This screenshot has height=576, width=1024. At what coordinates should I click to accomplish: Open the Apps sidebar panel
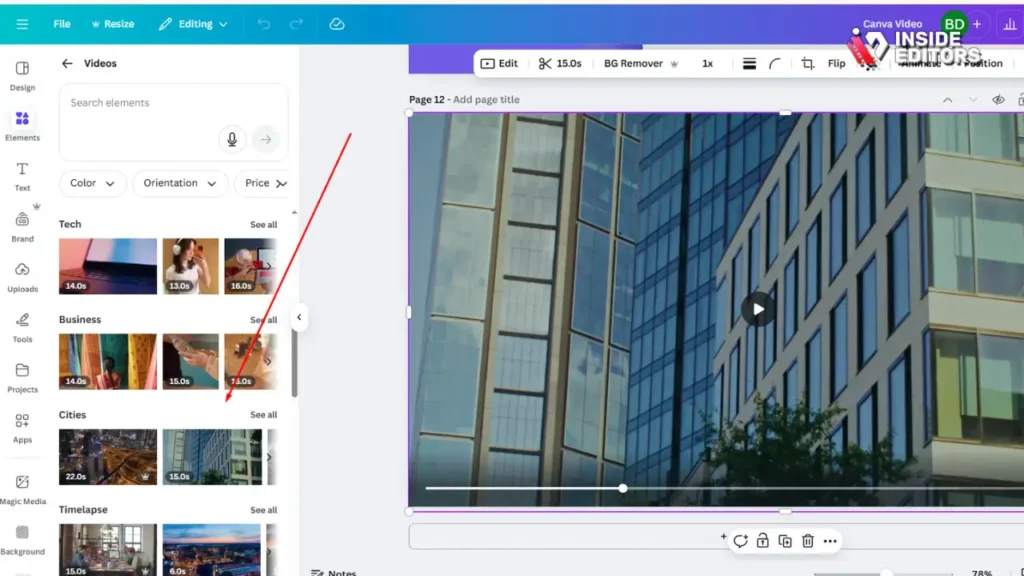tap(22, 428)
